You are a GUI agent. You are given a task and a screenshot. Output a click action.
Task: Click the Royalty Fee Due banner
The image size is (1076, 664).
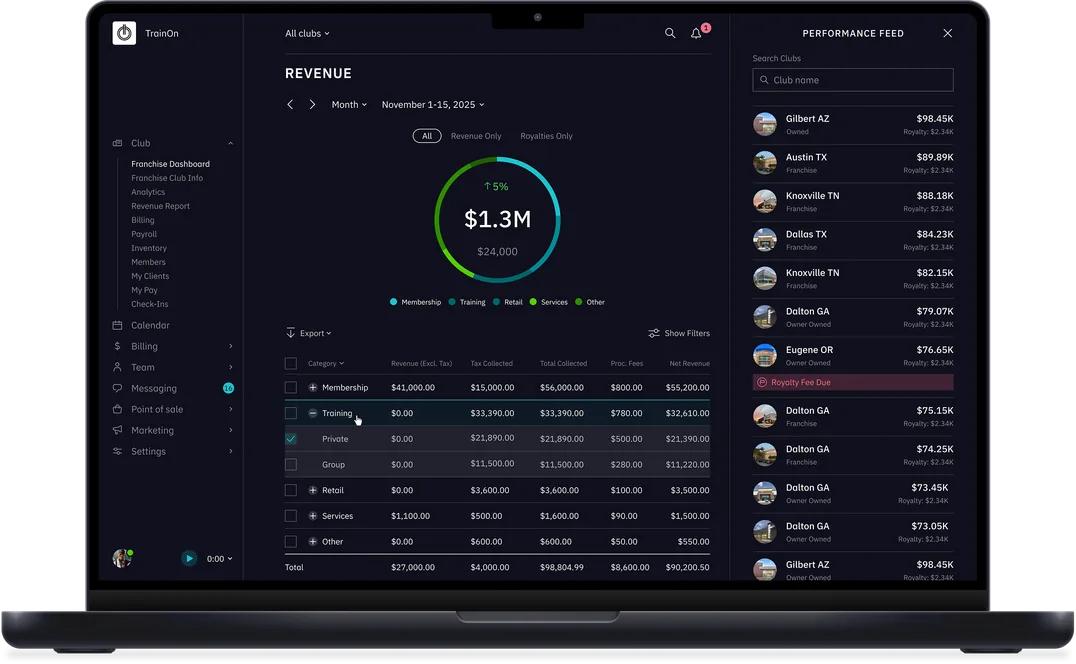(x=853, y=382)
